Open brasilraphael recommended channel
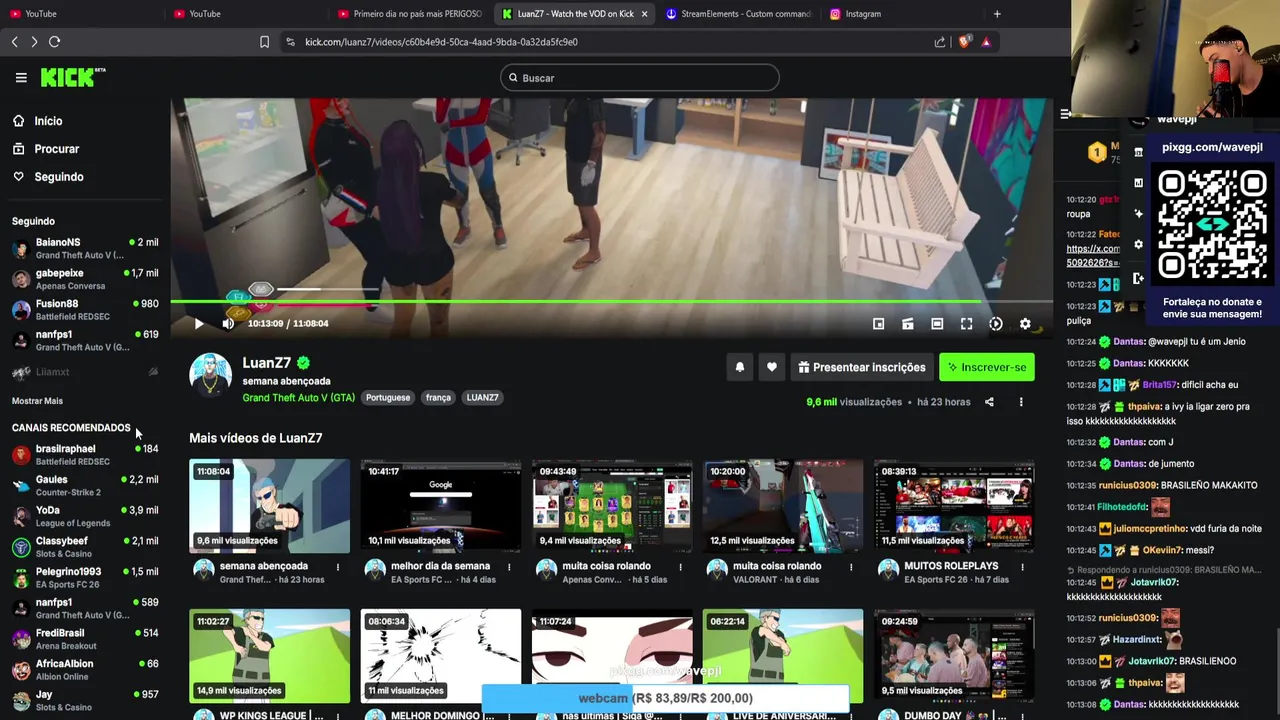Viewport: 1280px width, 720px height. pyautogui.click(x=85, y=455)
